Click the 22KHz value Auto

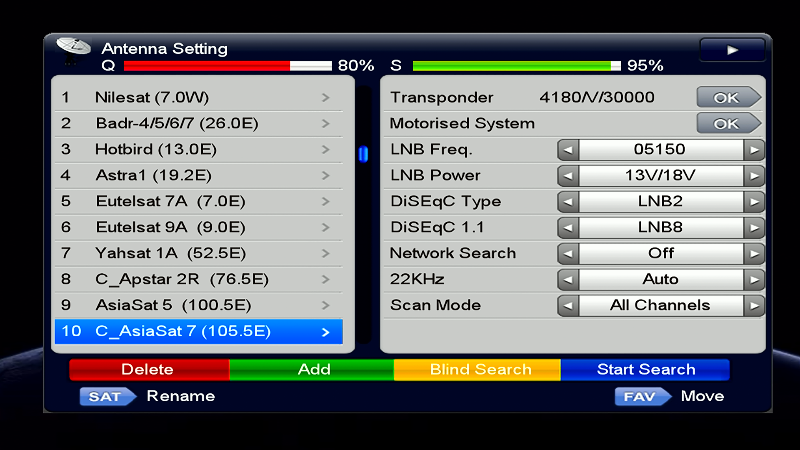tap(661, 280)
